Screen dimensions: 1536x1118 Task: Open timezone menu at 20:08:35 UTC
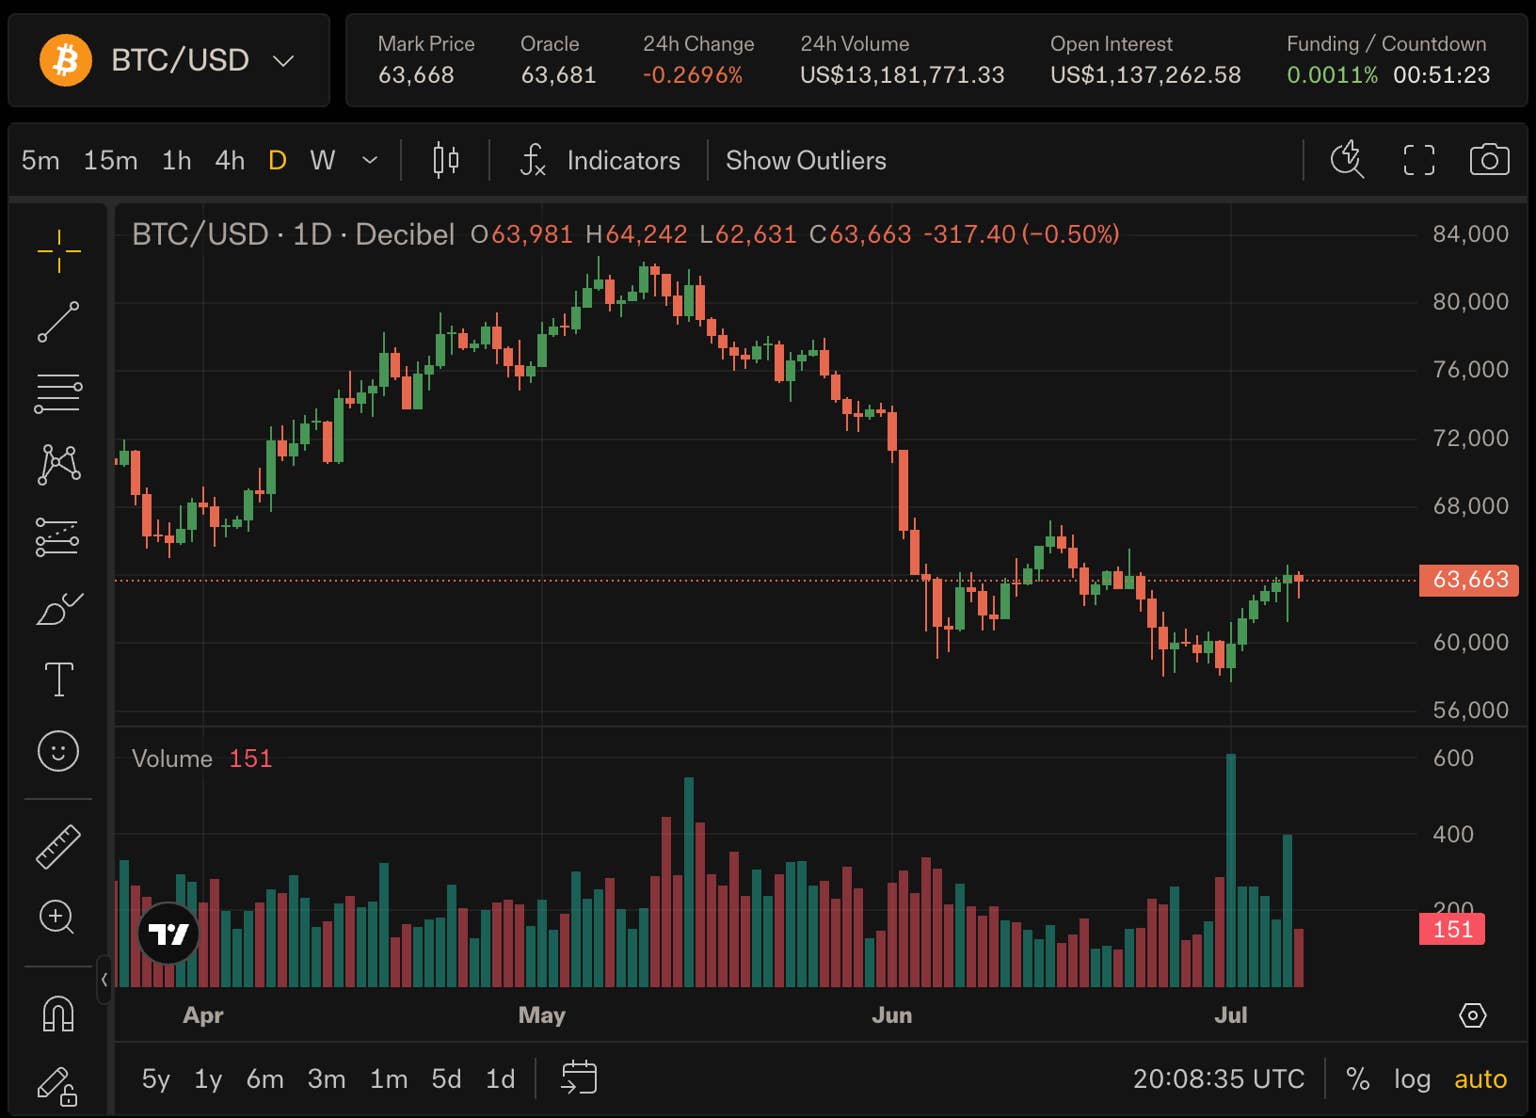[1219, 1079]
